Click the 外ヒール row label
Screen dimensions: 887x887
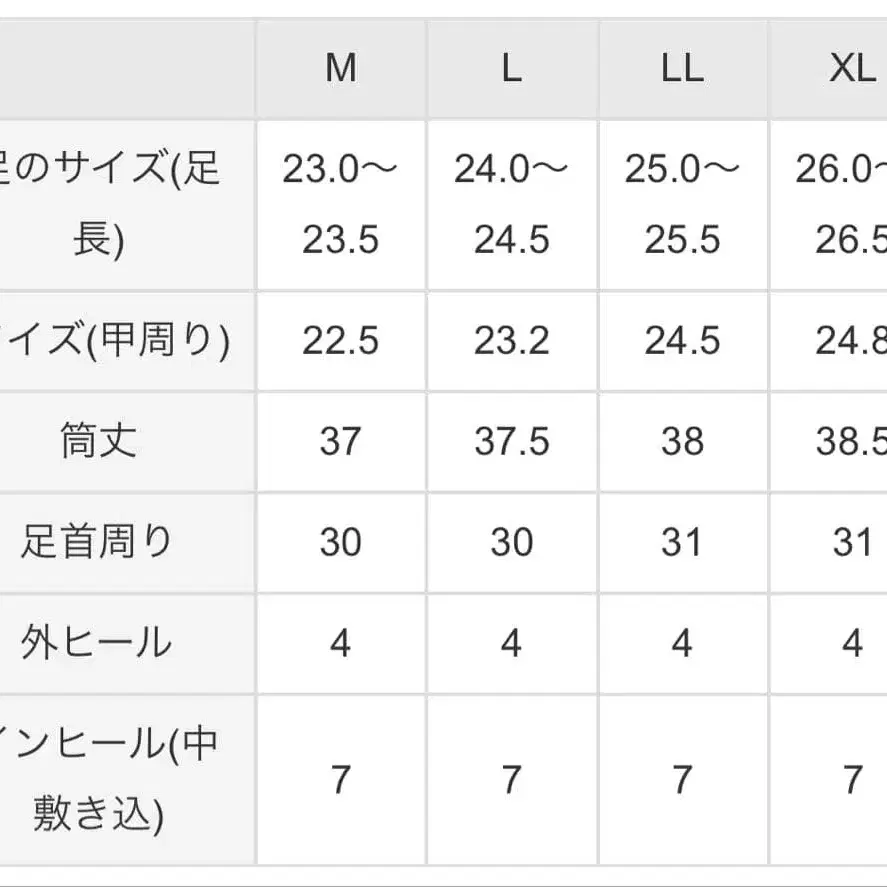click(97, 643)
